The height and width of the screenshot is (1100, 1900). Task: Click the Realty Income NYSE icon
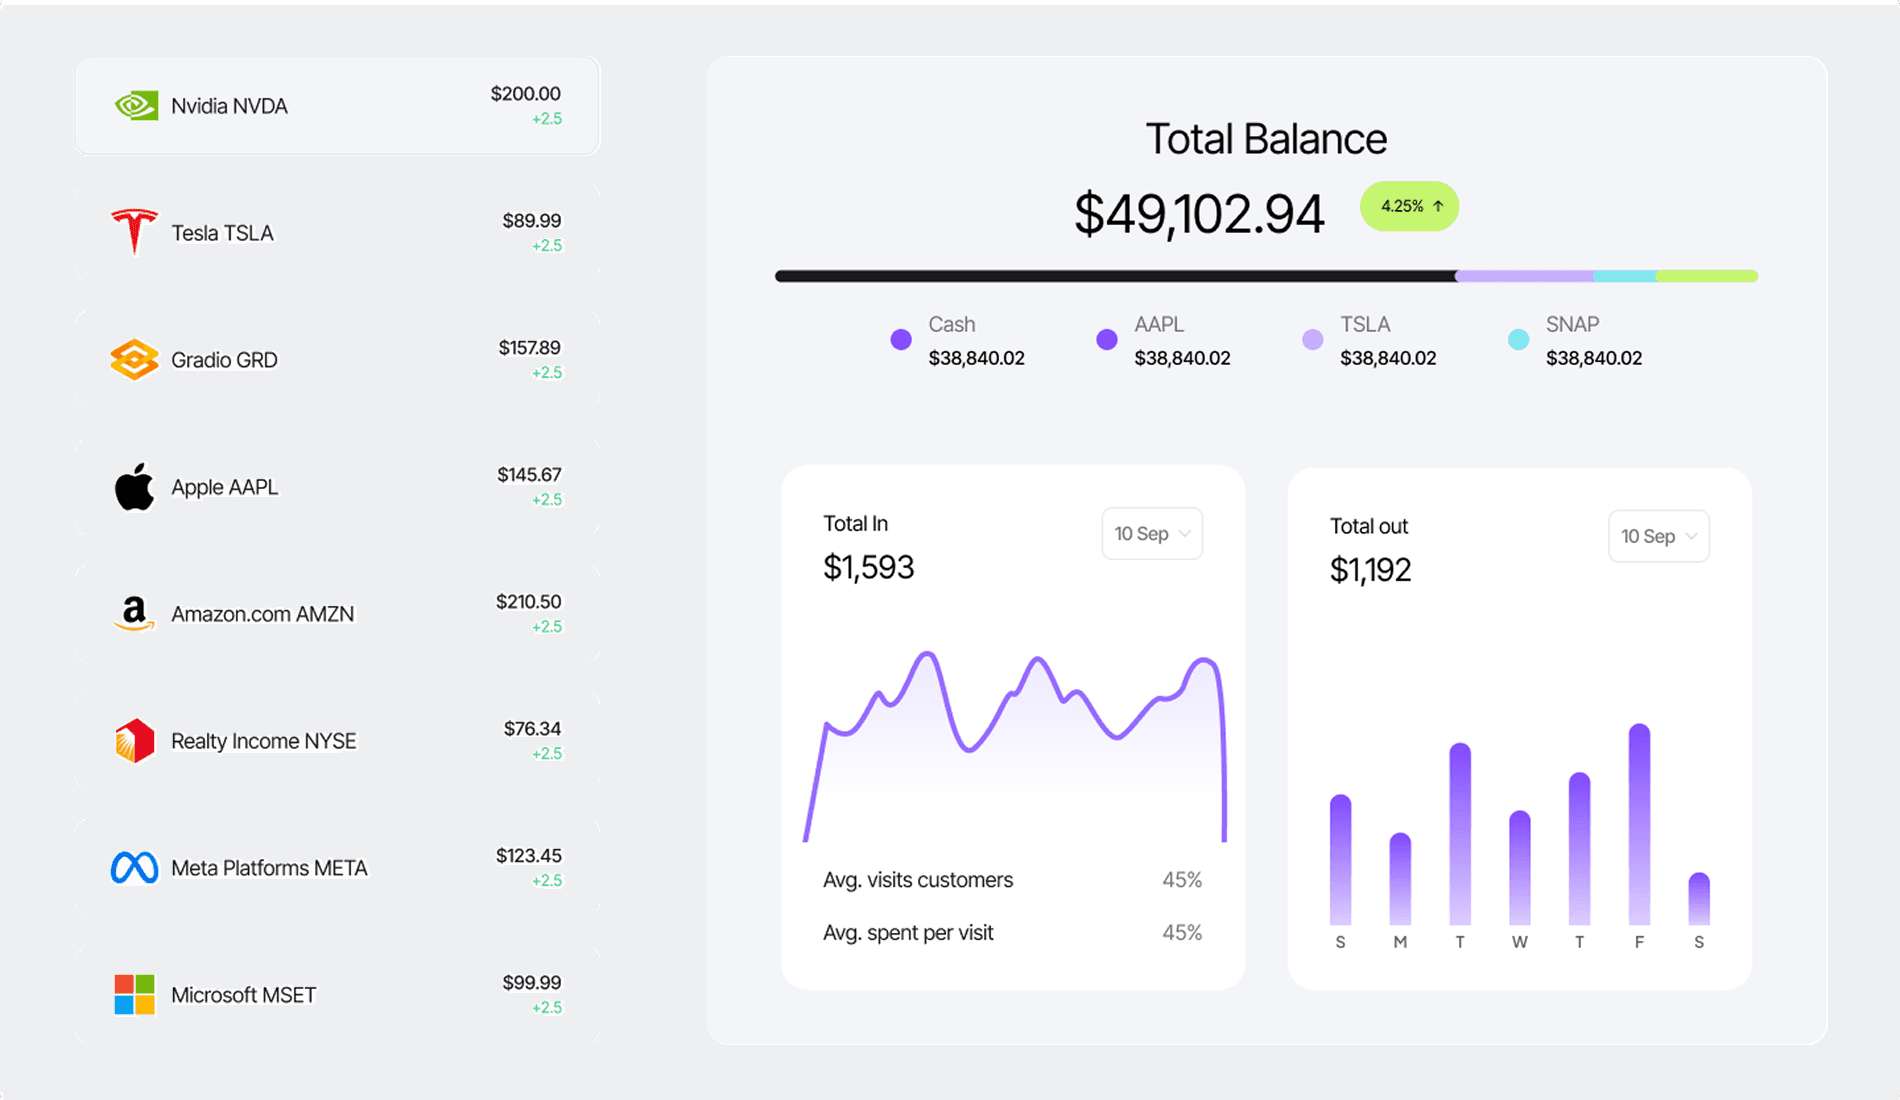133,741
